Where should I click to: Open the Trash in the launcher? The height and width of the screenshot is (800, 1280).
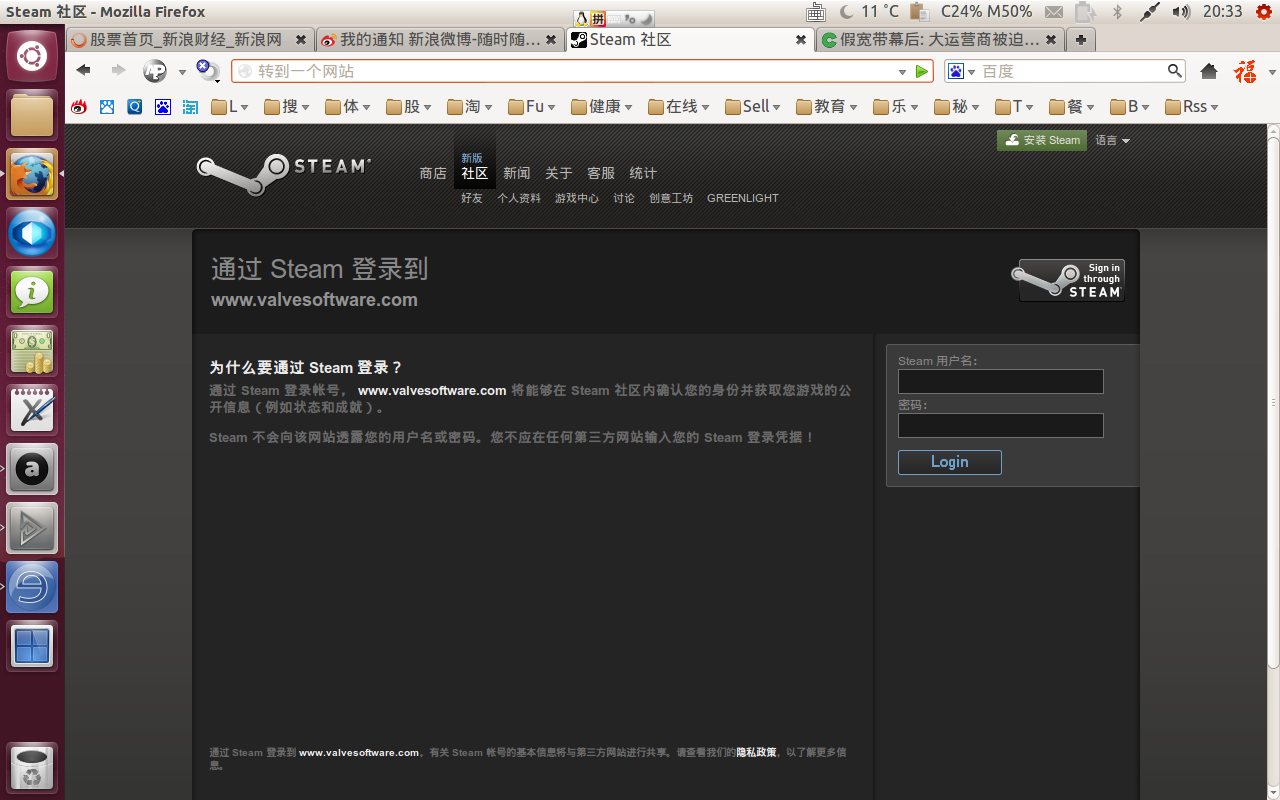(32, 768)
